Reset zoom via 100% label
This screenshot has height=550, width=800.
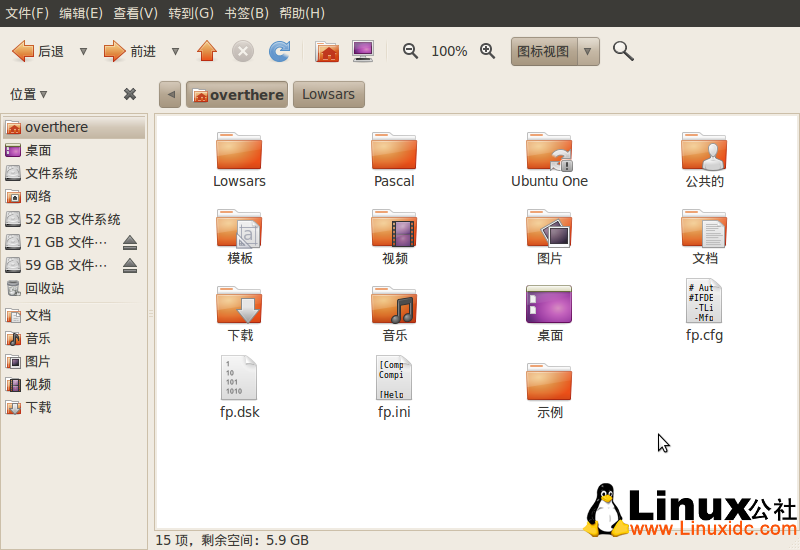449,52
